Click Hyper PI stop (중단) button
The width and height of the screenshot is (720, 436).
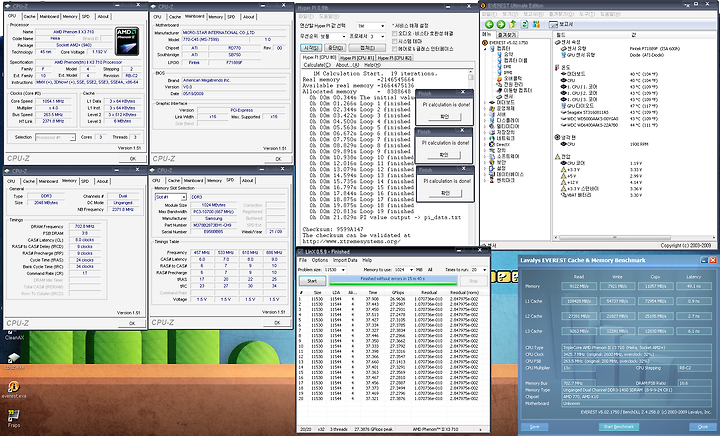tap(335, 48)
